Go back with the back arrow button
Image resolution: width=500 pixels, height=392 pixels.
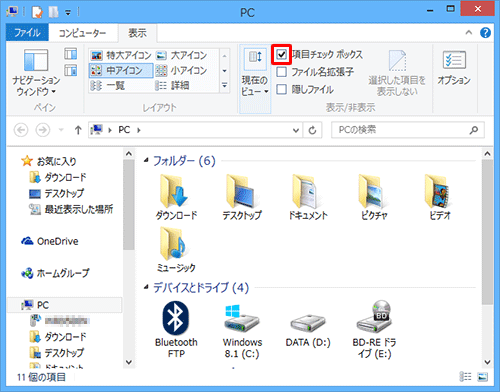pyautogui.click(x=21, y=130)
